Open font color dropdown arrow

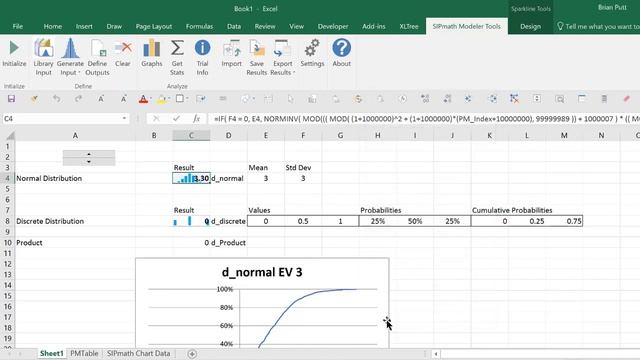[x=150, y=99]
